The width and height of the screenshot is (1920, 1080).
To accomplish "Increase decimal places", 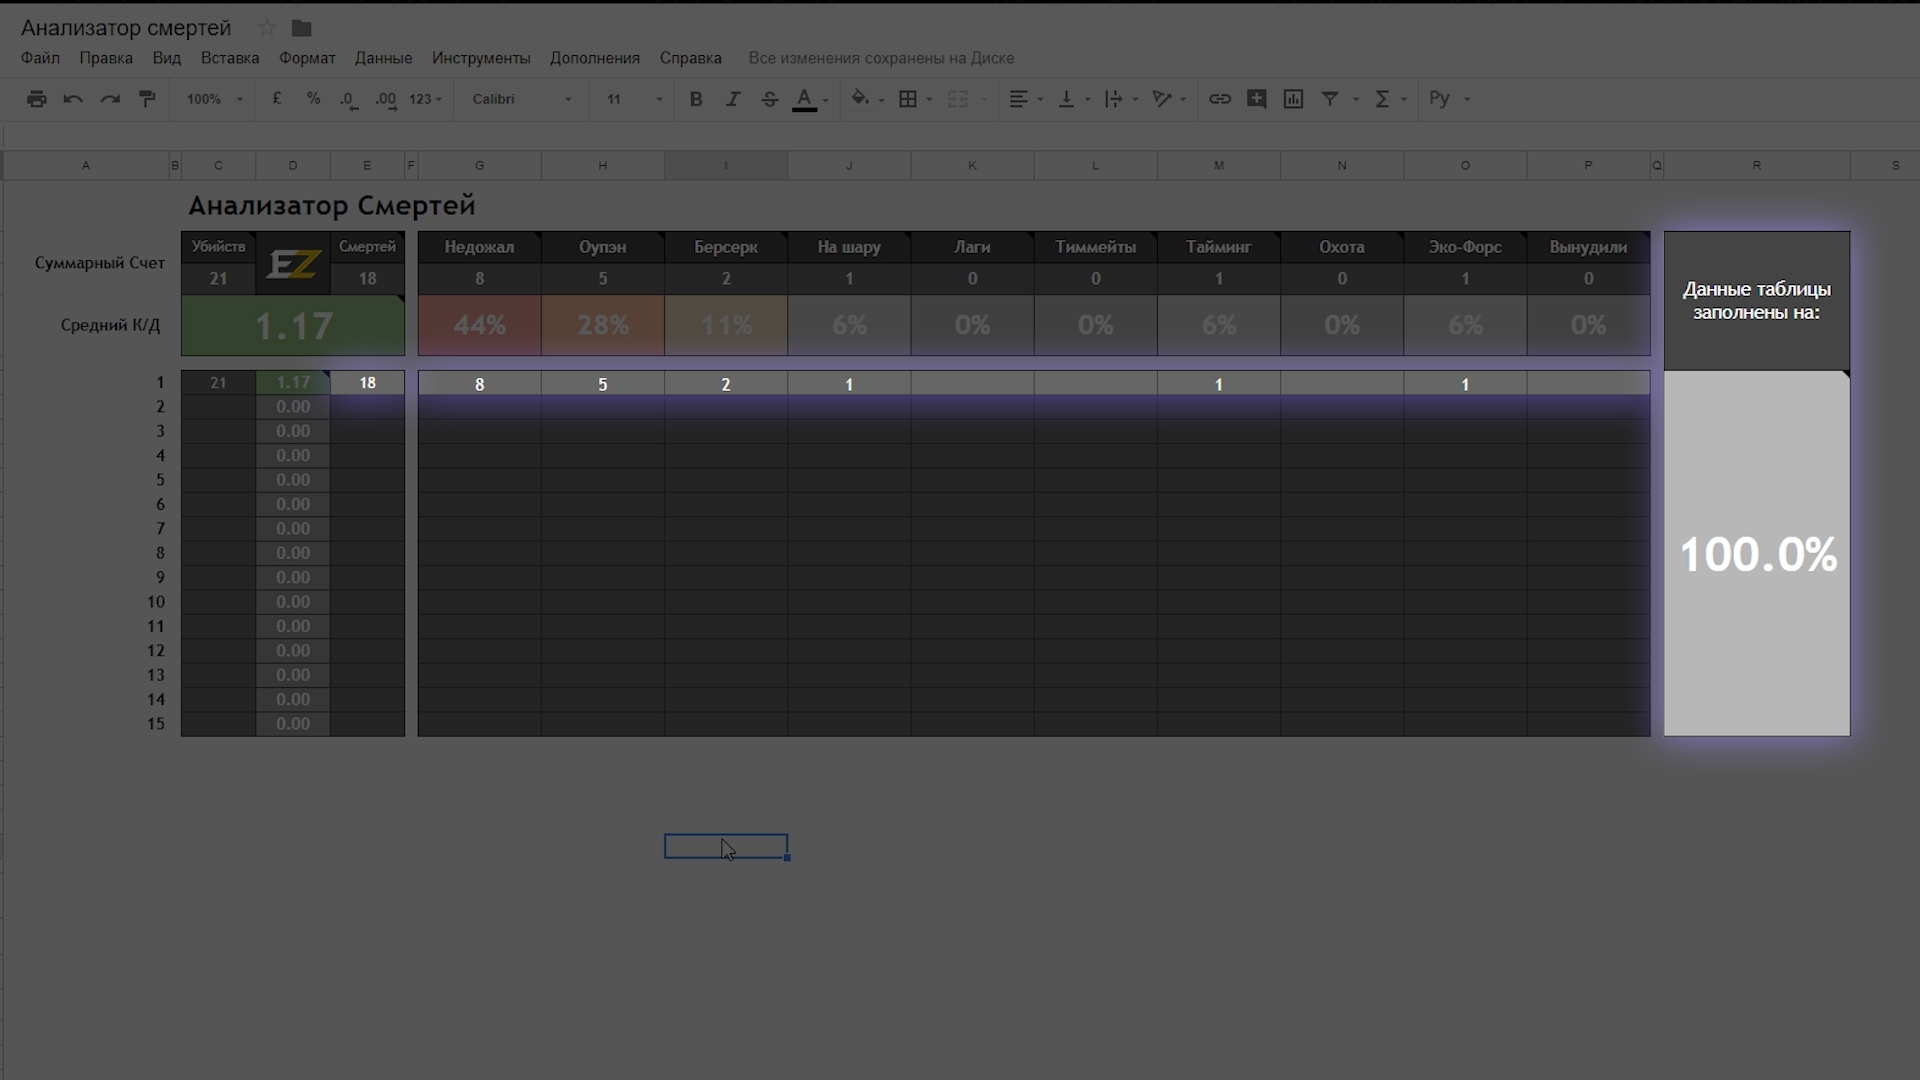I will tap(386, 99).
